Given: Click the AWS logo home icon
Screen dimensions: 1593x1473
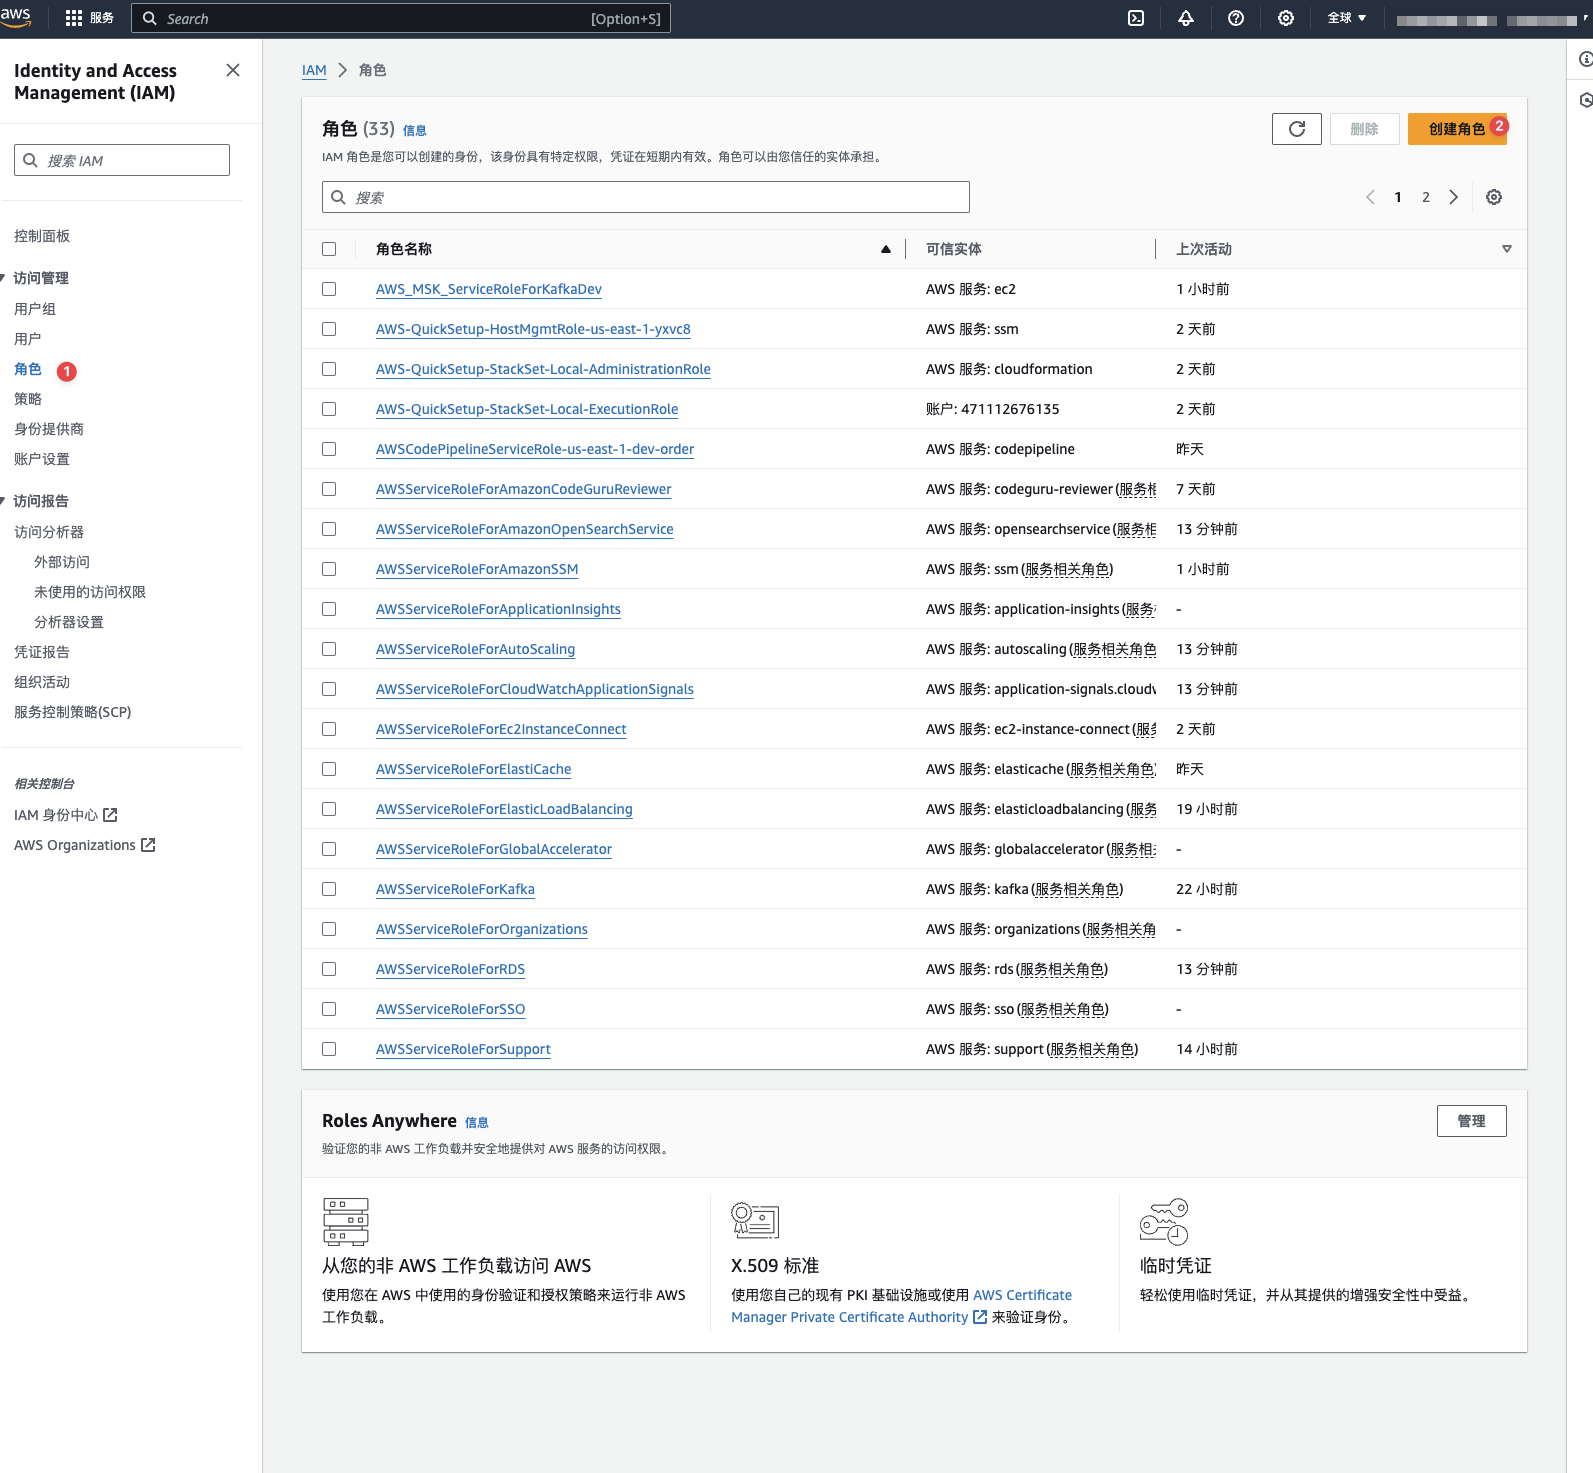Looking at the screenshot, I should point(17,17).
